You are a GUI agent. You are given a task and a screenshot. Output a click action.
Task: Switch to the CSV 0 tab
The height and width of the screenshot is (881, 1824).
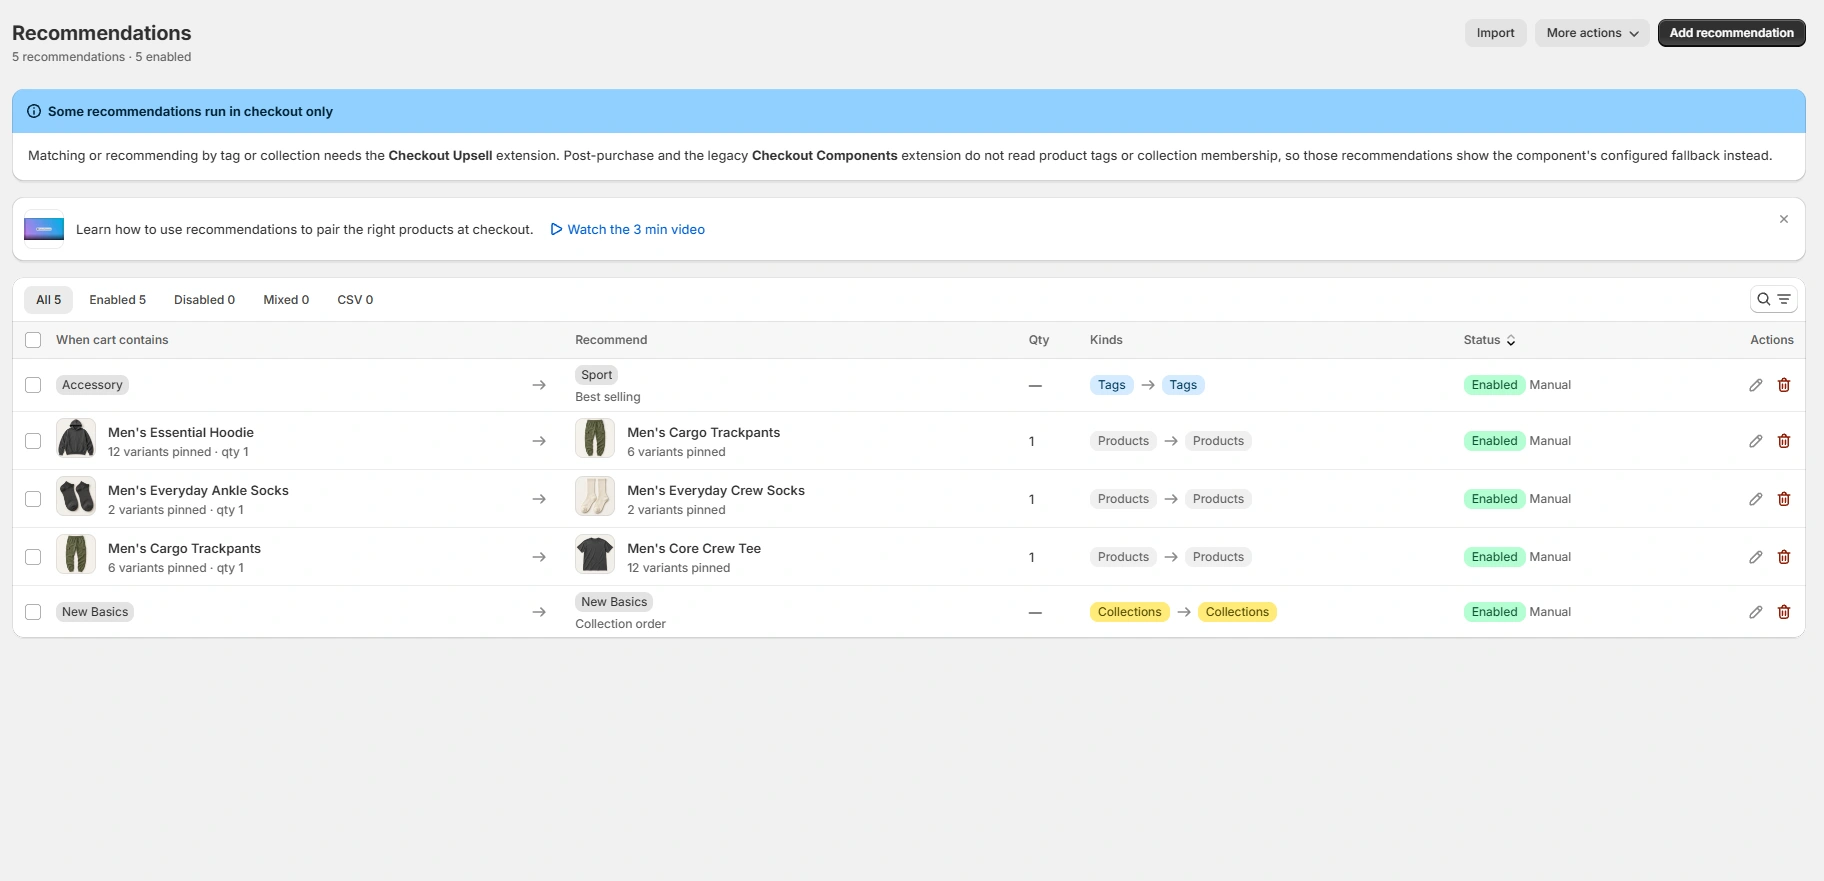(355, 300)
